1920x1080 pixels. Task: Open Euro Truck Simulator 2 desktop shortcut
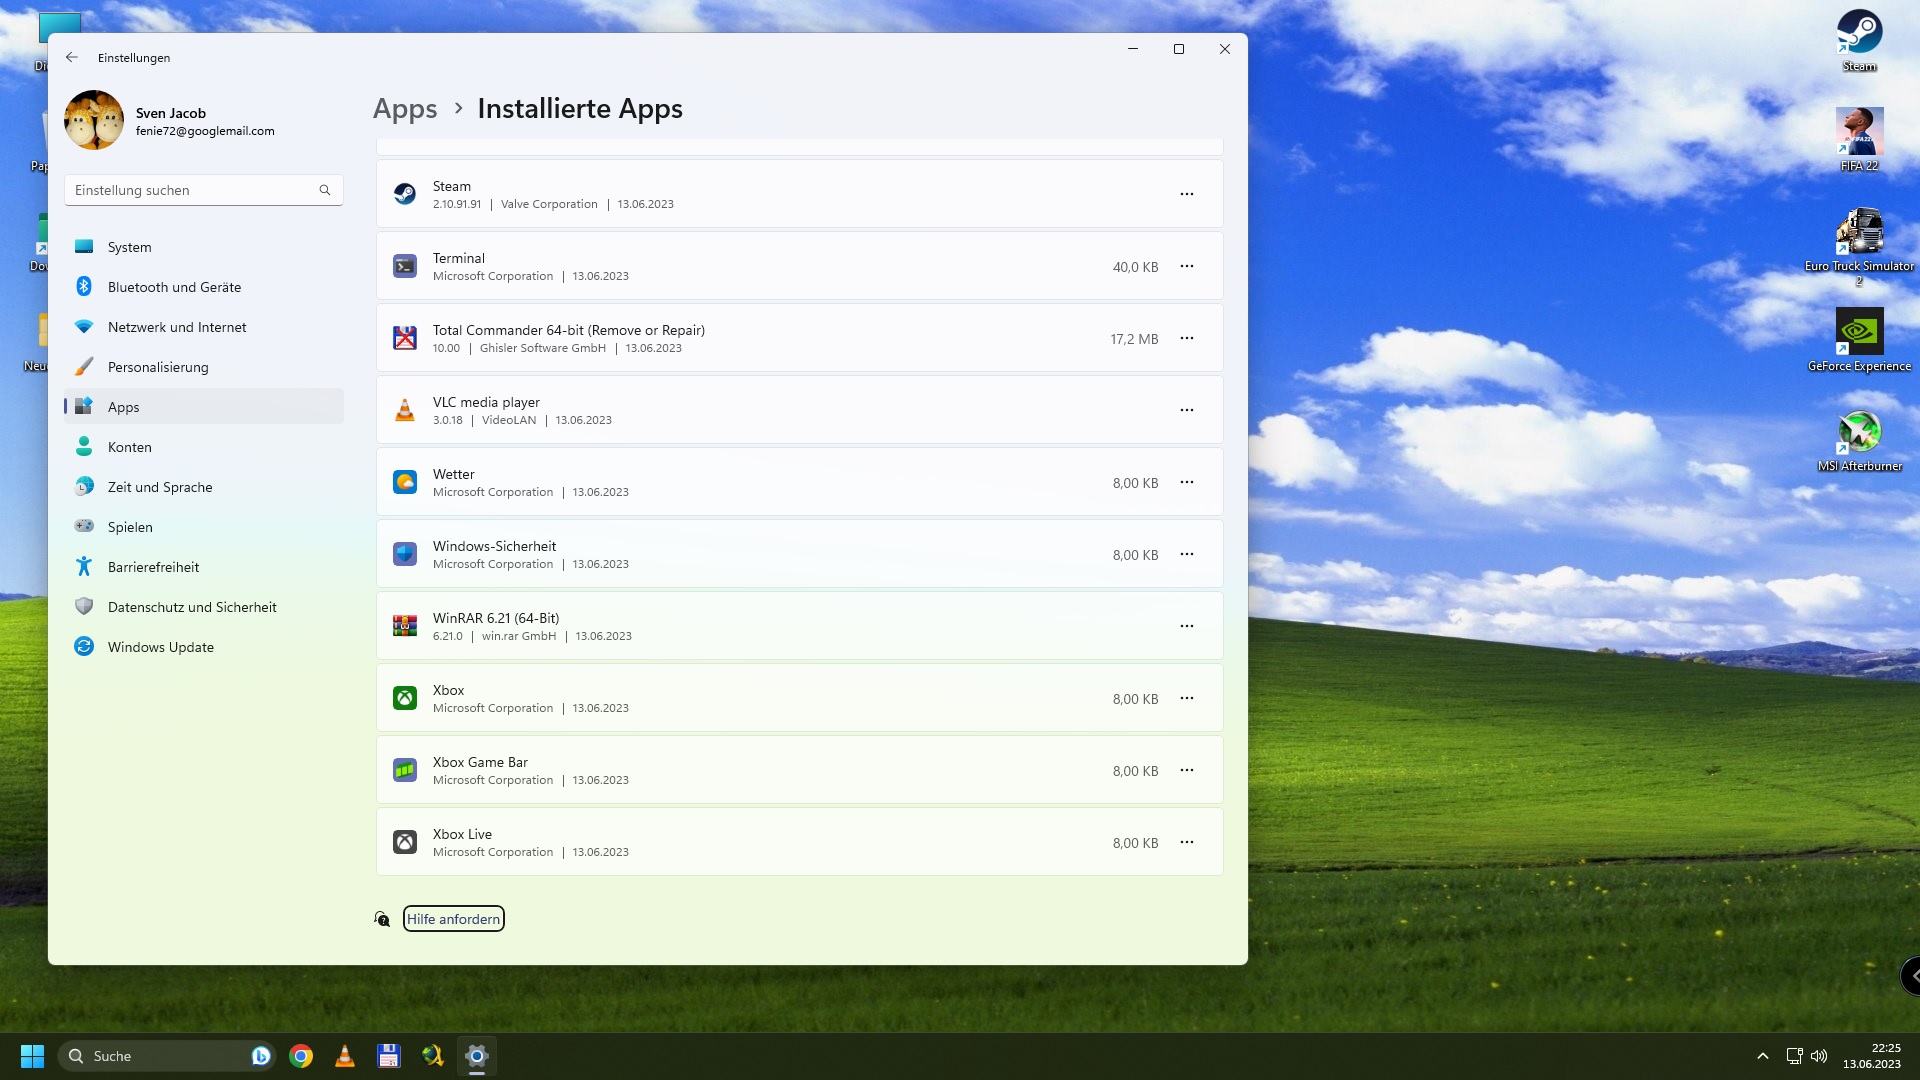(x=1860, y=247)
